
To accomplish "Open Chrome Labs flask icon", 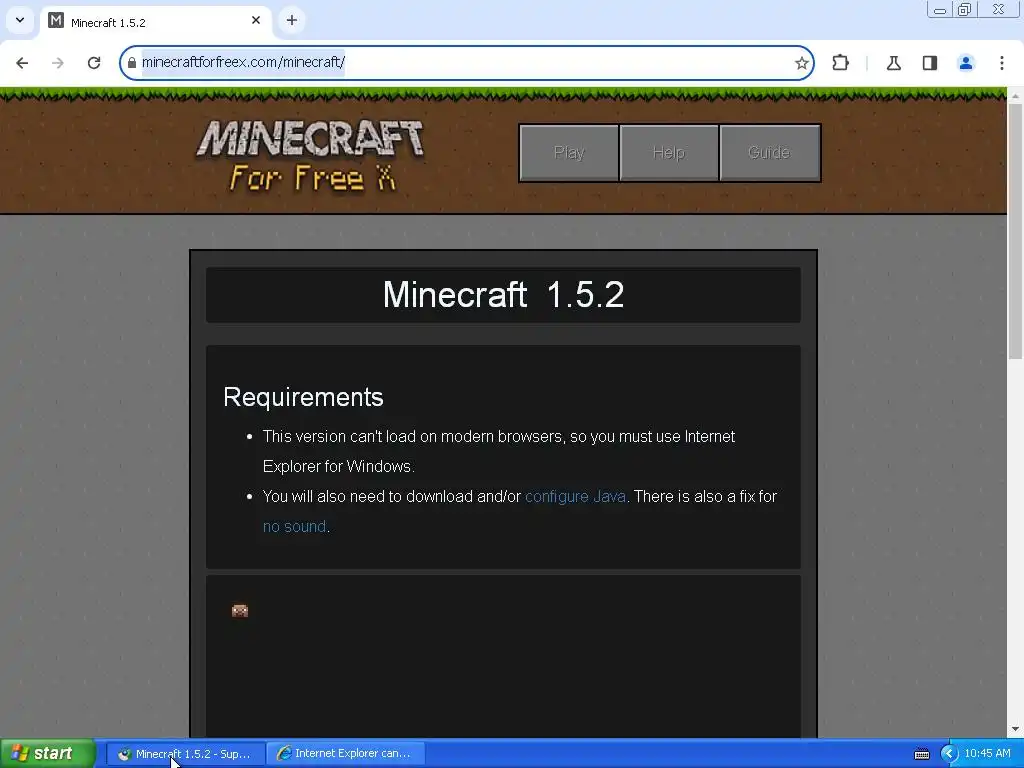I will point(894,63).
